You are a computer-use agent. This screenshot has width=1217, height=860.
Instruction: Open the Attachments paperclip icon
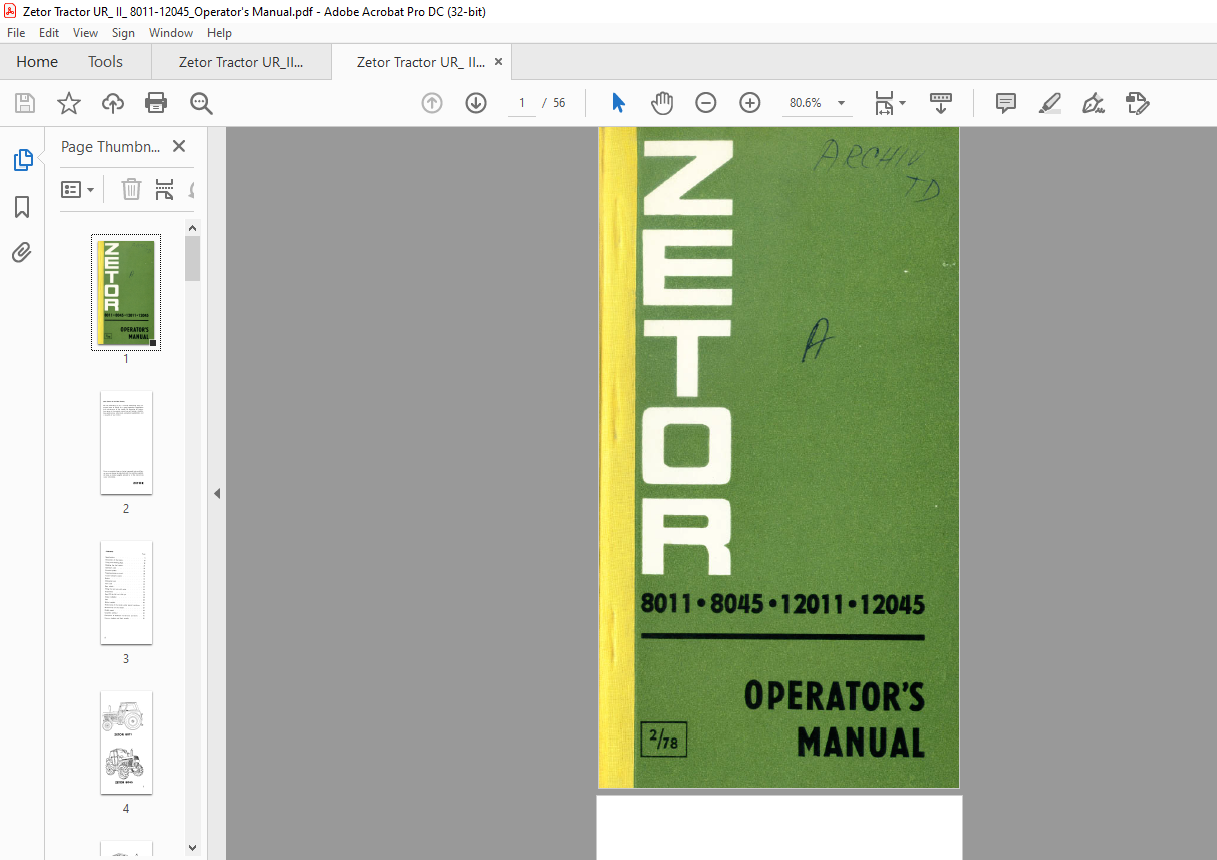click(22, 252)
